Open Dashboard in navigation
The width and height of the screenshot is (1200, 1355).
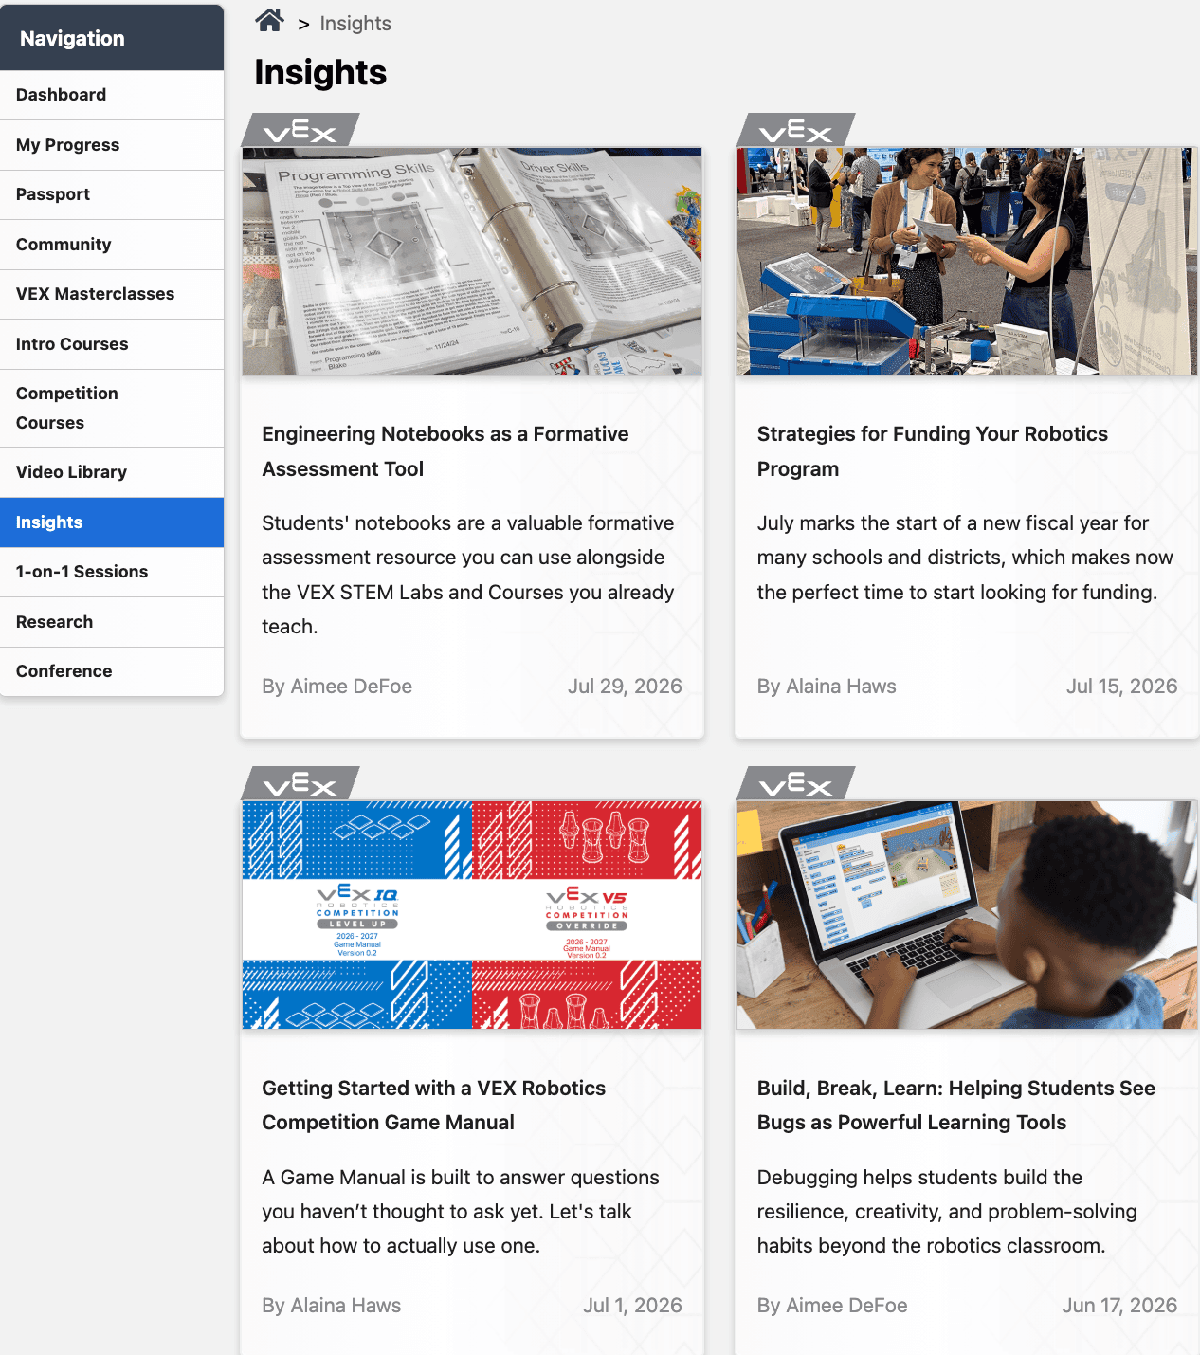[x=112, y=95]
